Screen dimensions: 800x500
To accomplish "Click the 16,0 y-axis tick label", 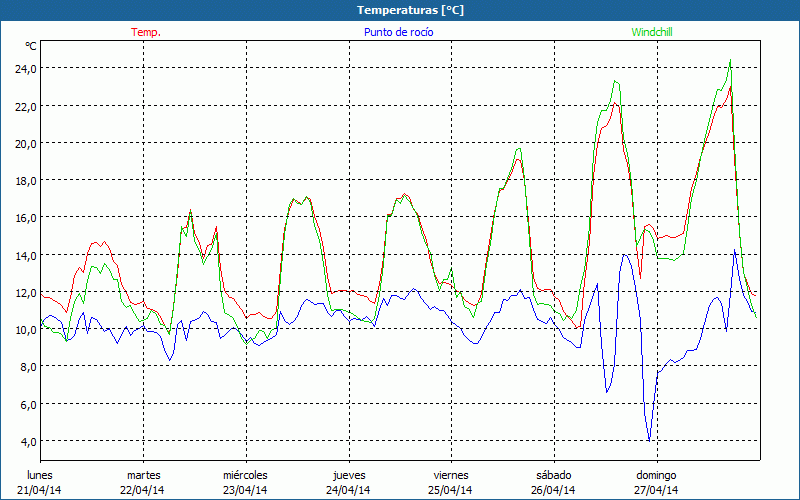I will (x=25, y=217).
